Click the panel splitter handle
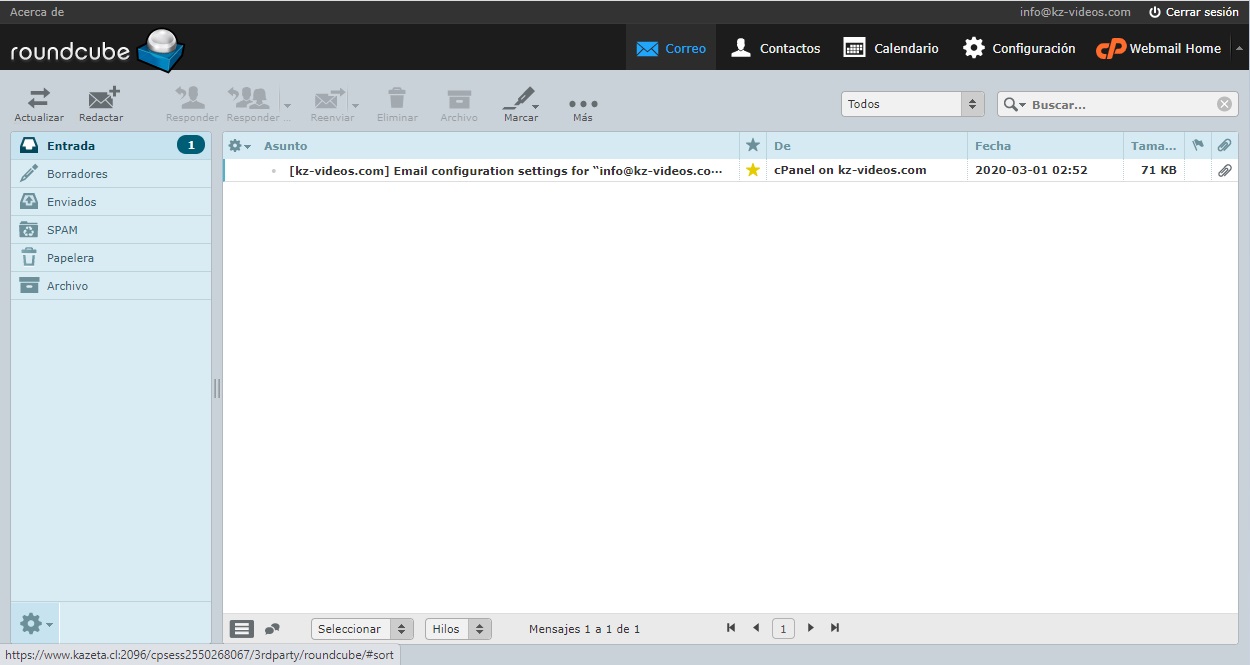This screenshot has height=665, width=1250. (x=217, y=388)
